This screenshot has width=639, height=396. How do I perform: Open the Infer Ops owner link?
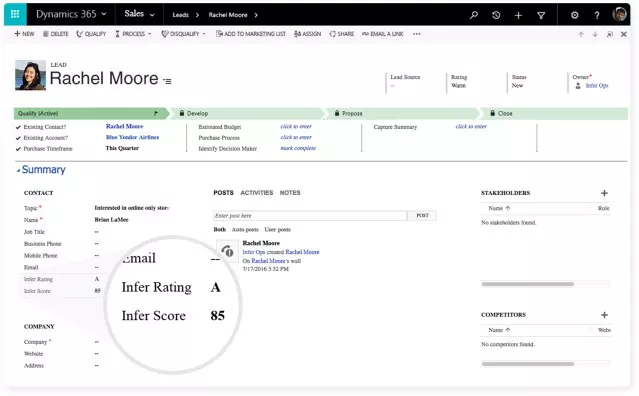click(597, 86)
